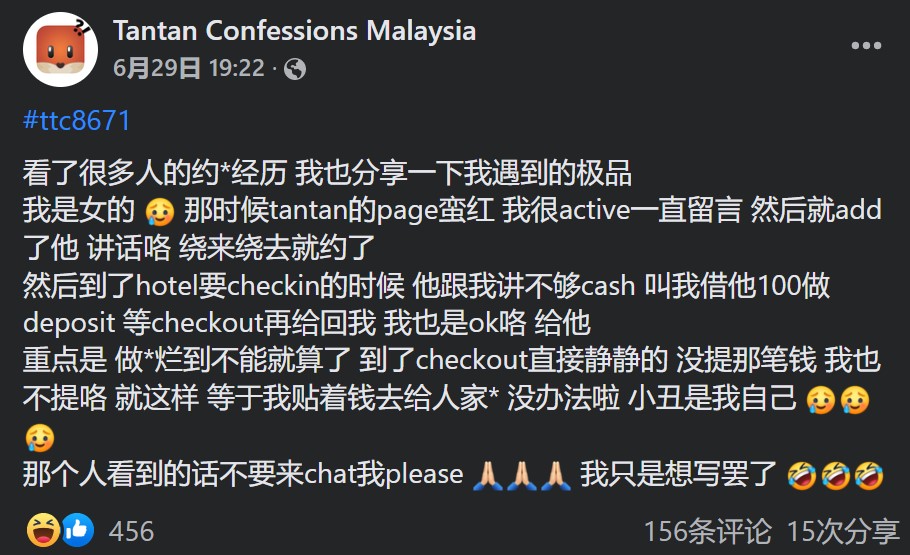910x555 pixels.
Task: Click the word deposit in the post
Action: (x=69, y=323)
